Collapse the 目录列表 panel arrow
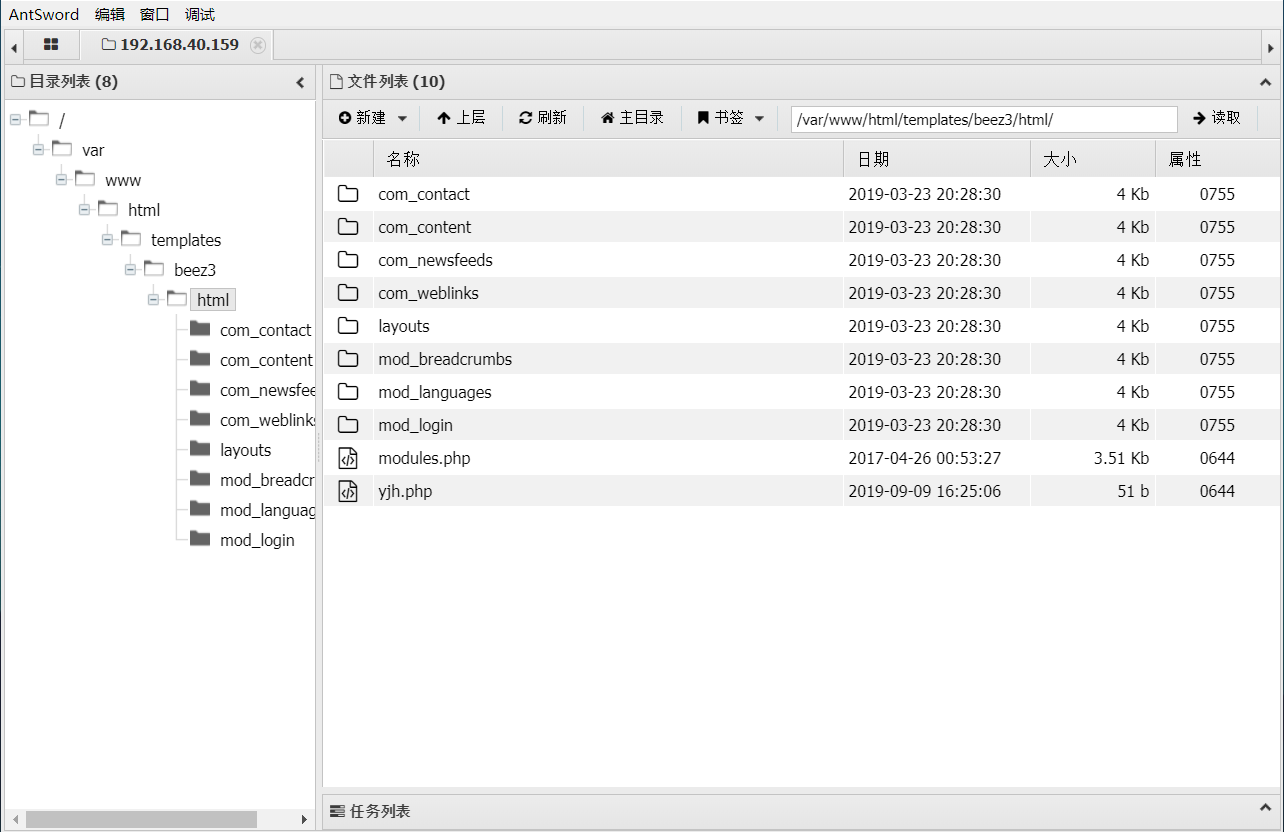Viewport: 1284px width, 832px height. (x=300, y=83)
